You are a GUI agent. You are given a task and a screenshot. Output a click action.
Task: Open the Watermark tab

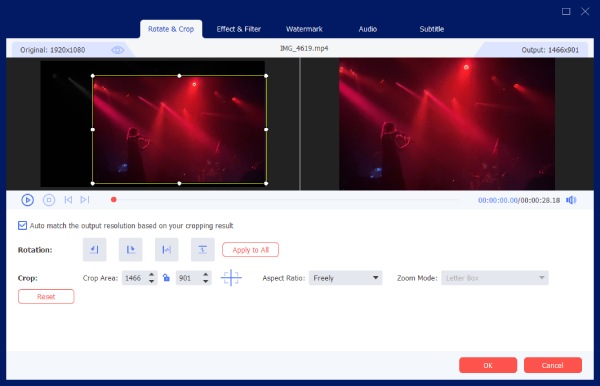click(x=304, y=29)
